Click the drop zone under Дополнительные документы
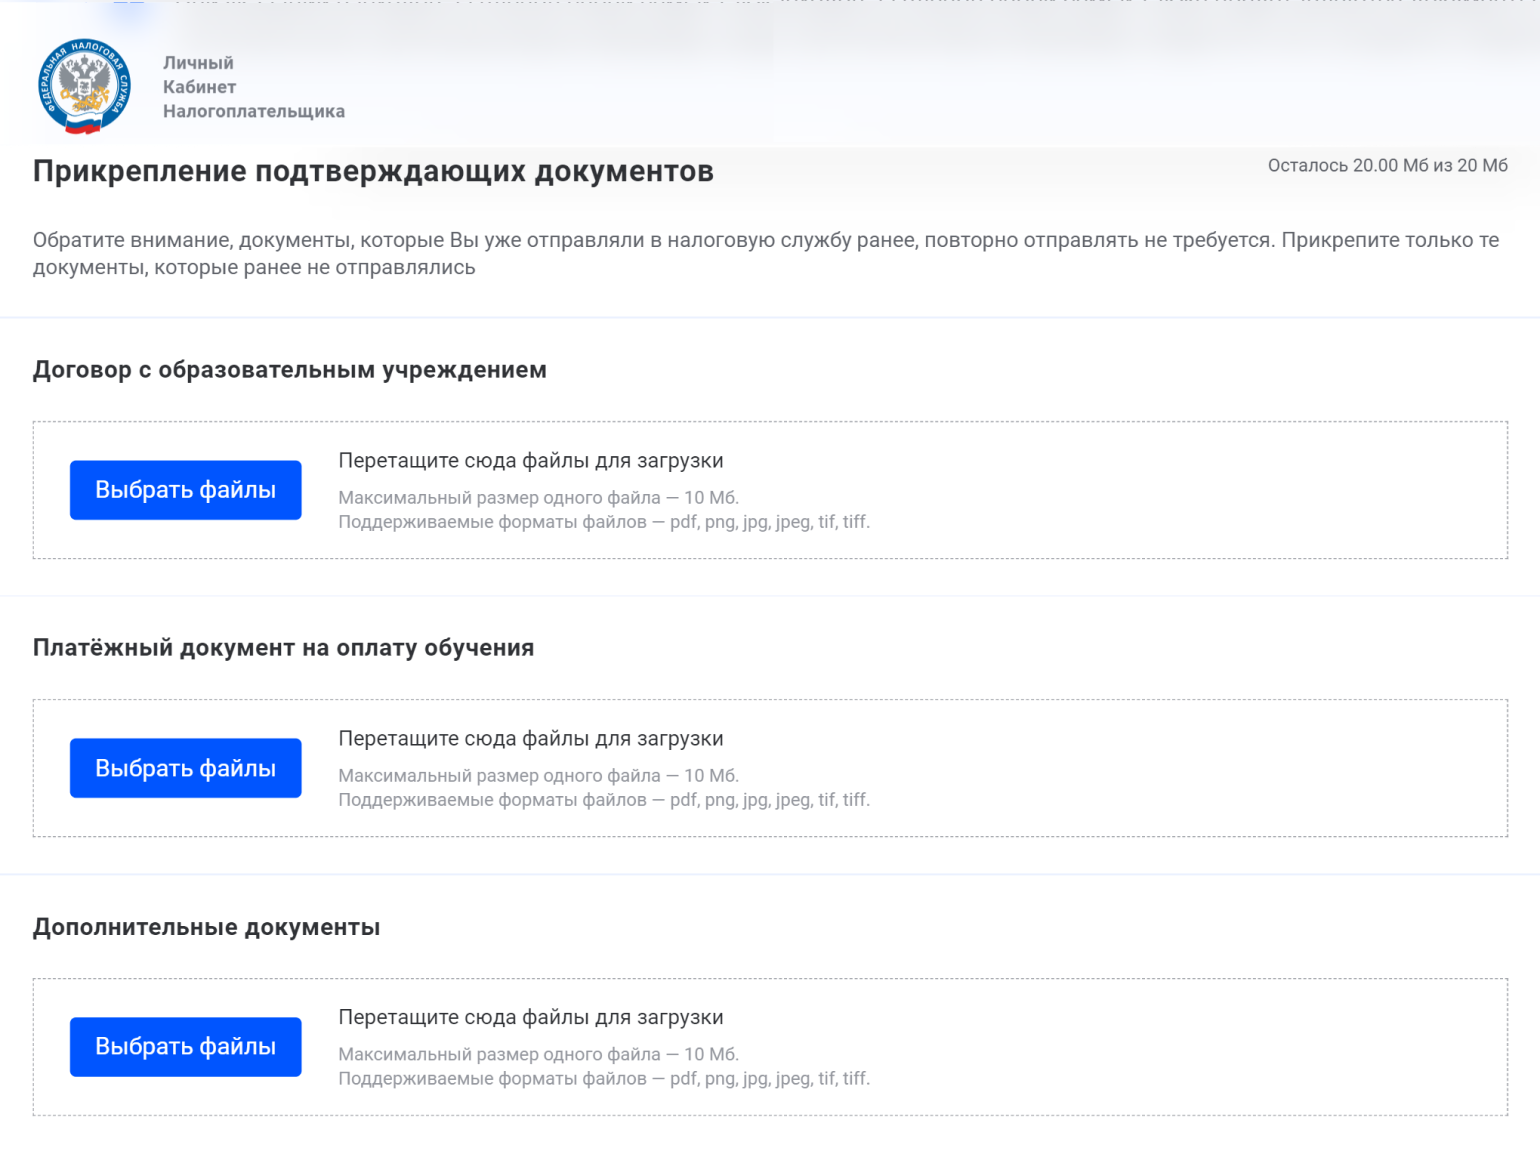Image resolution: width=1540 pixels, height=1173 pixels. click(x=770, y=1047)
